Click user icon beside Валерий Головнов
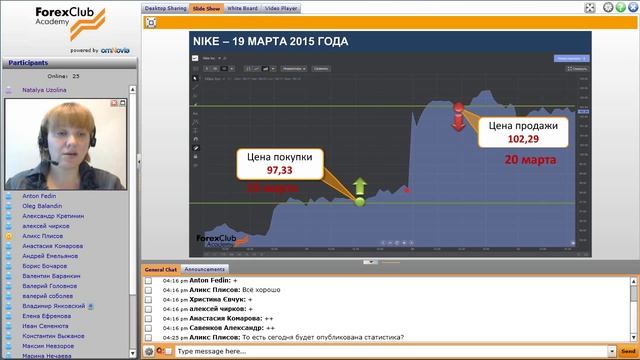640x360 pixels. coord(9,286)
